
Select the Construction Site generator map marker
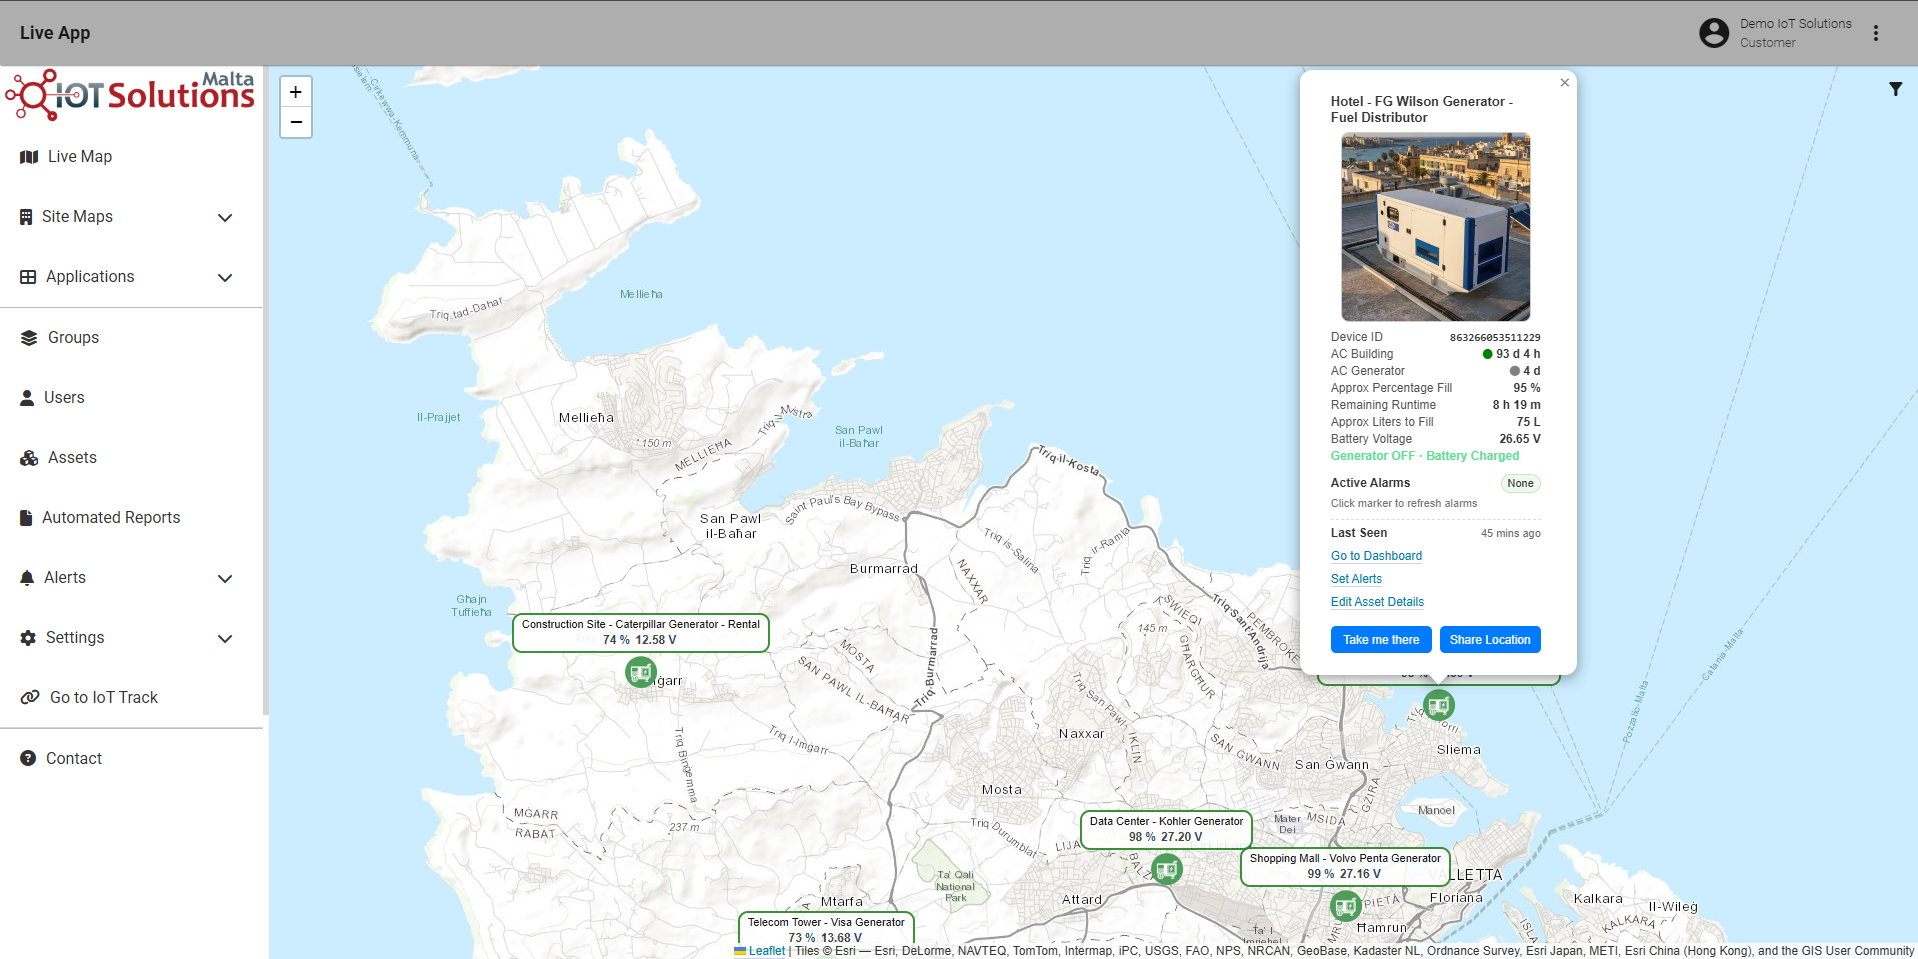point(640,672)
